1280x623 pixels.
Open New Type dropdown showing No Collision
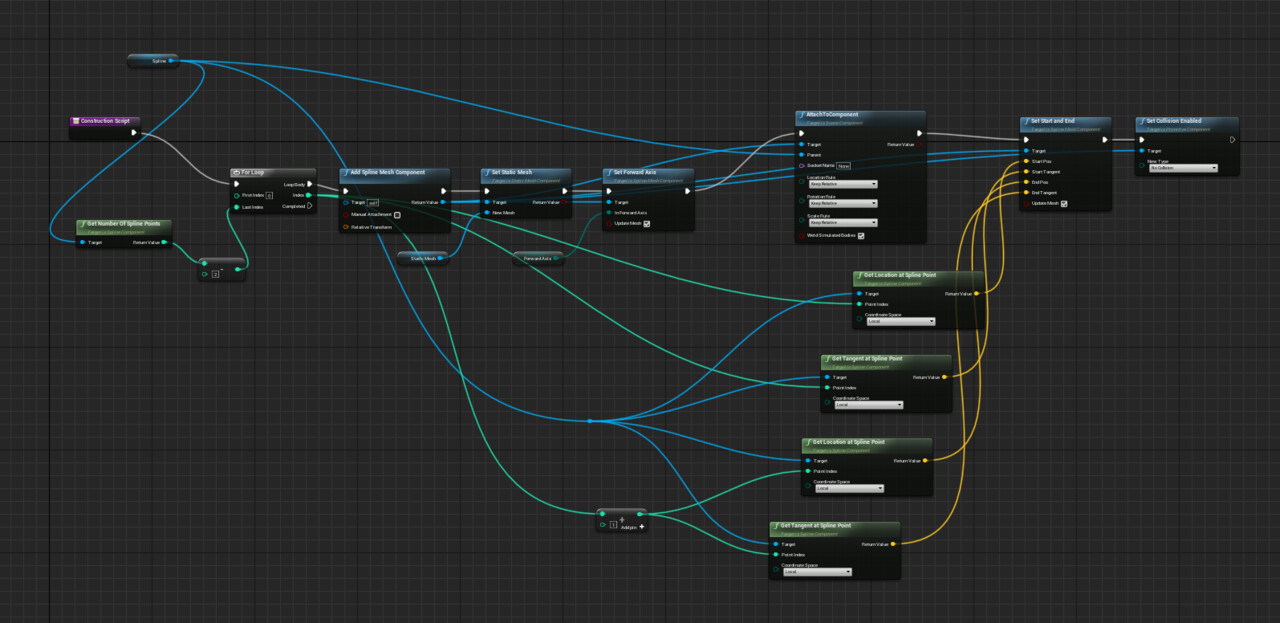[x=1184, y=168]
